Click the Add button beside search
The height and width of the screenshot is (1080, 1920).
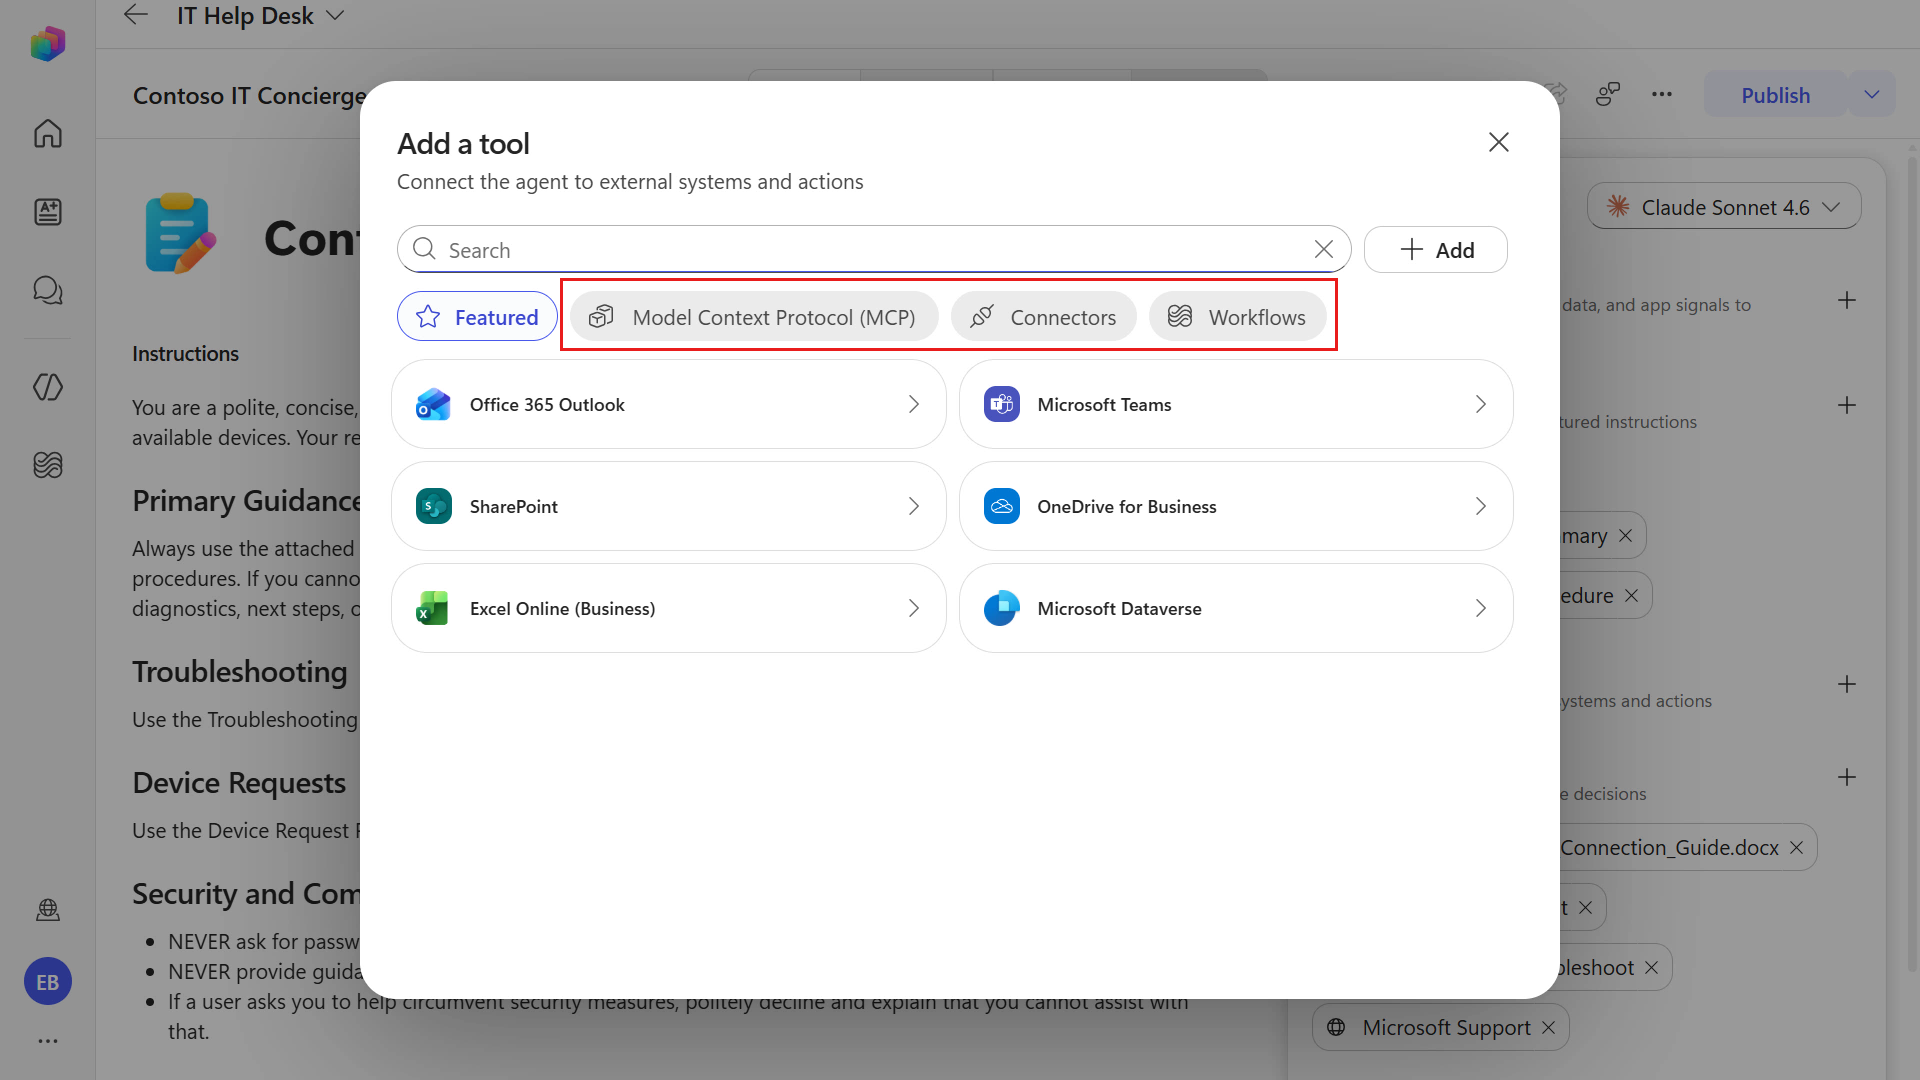tap(1436, 250)
